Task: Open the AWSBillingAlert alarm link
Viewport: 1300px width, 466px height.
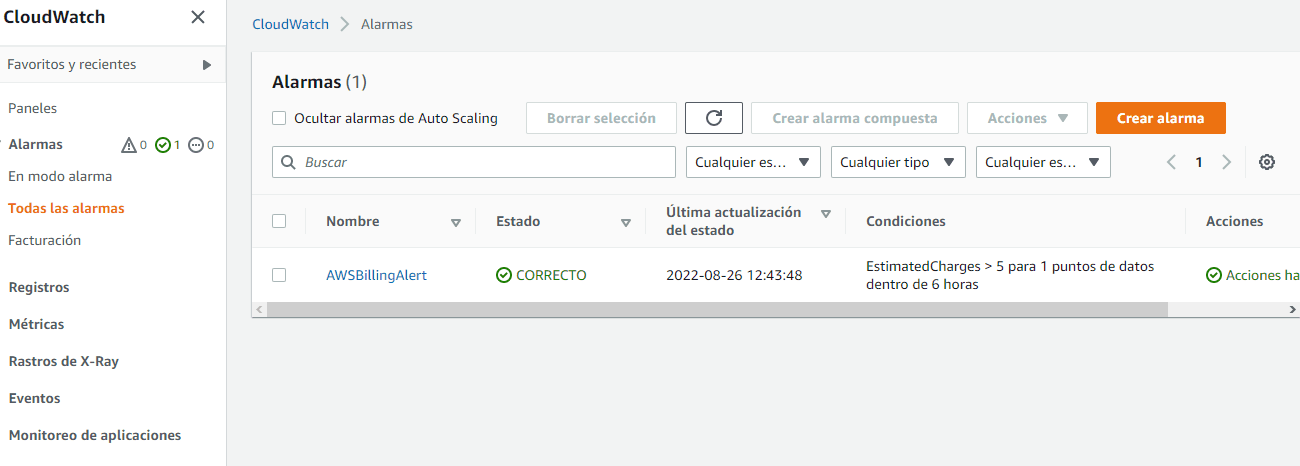Action: [x=376, y=275]
